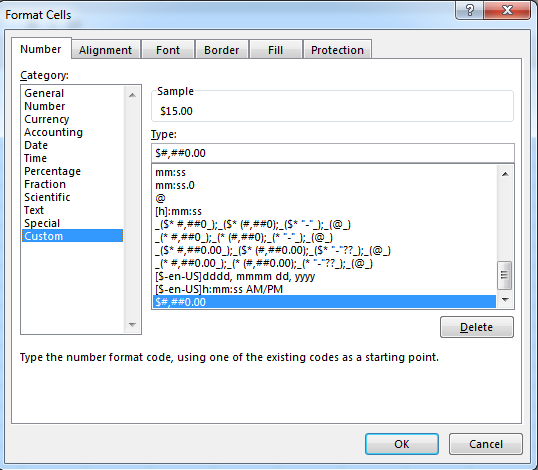Viewport: 538px width, 470px height.
Task: Click the up arrow of Type list scrollbar
Action: point(505,174)
